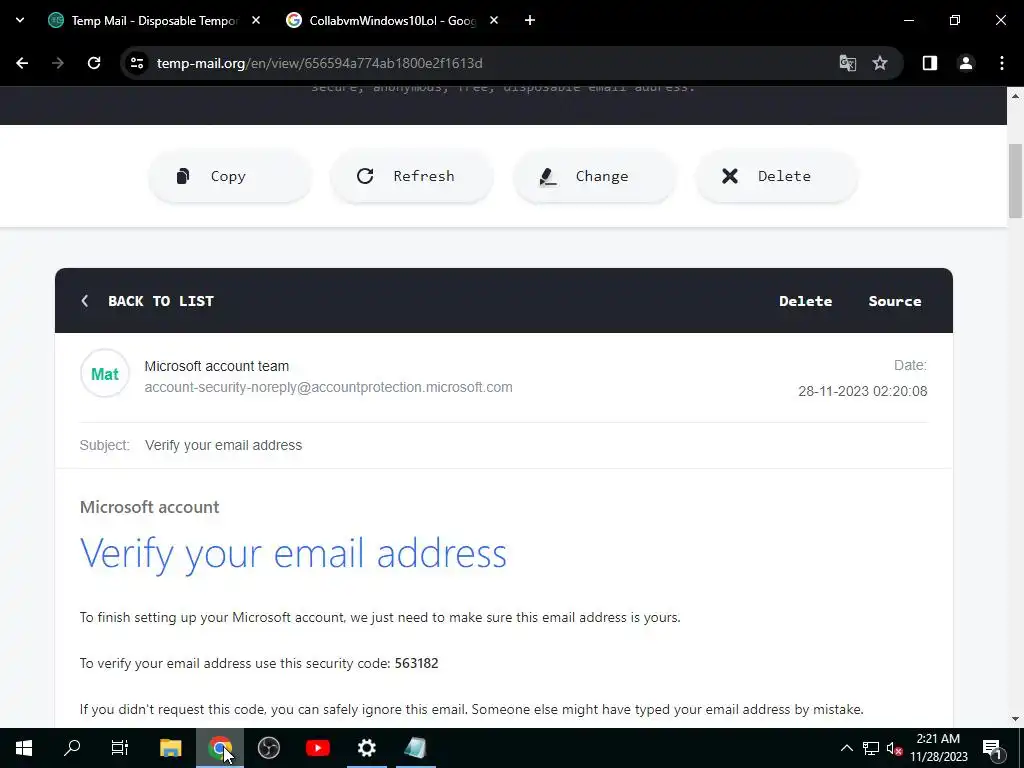Open the notification center icon

(991, 748)
